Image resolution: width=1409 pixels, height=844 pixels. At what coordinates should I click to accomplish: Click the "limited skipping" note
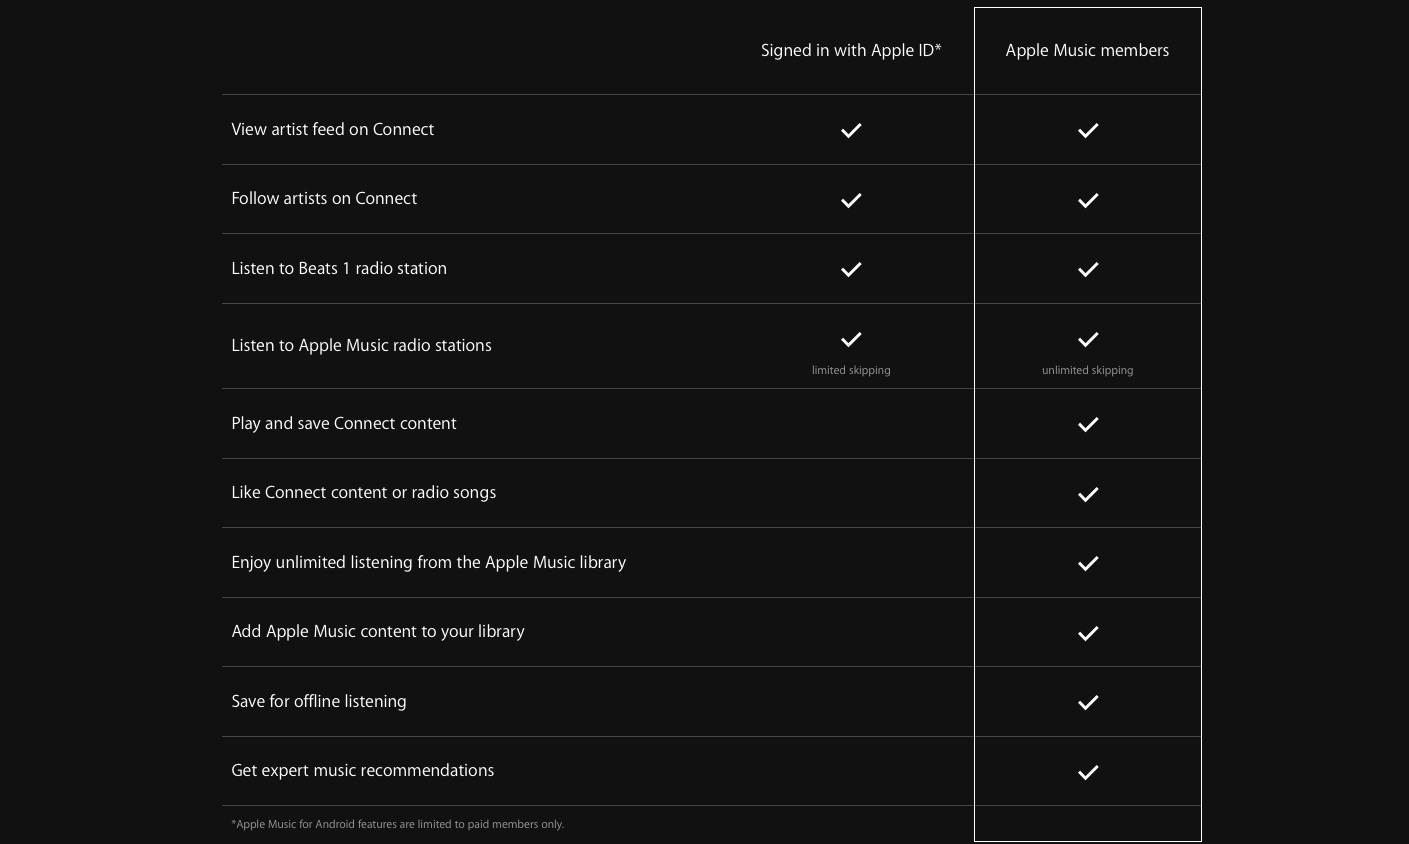(851, 370)
